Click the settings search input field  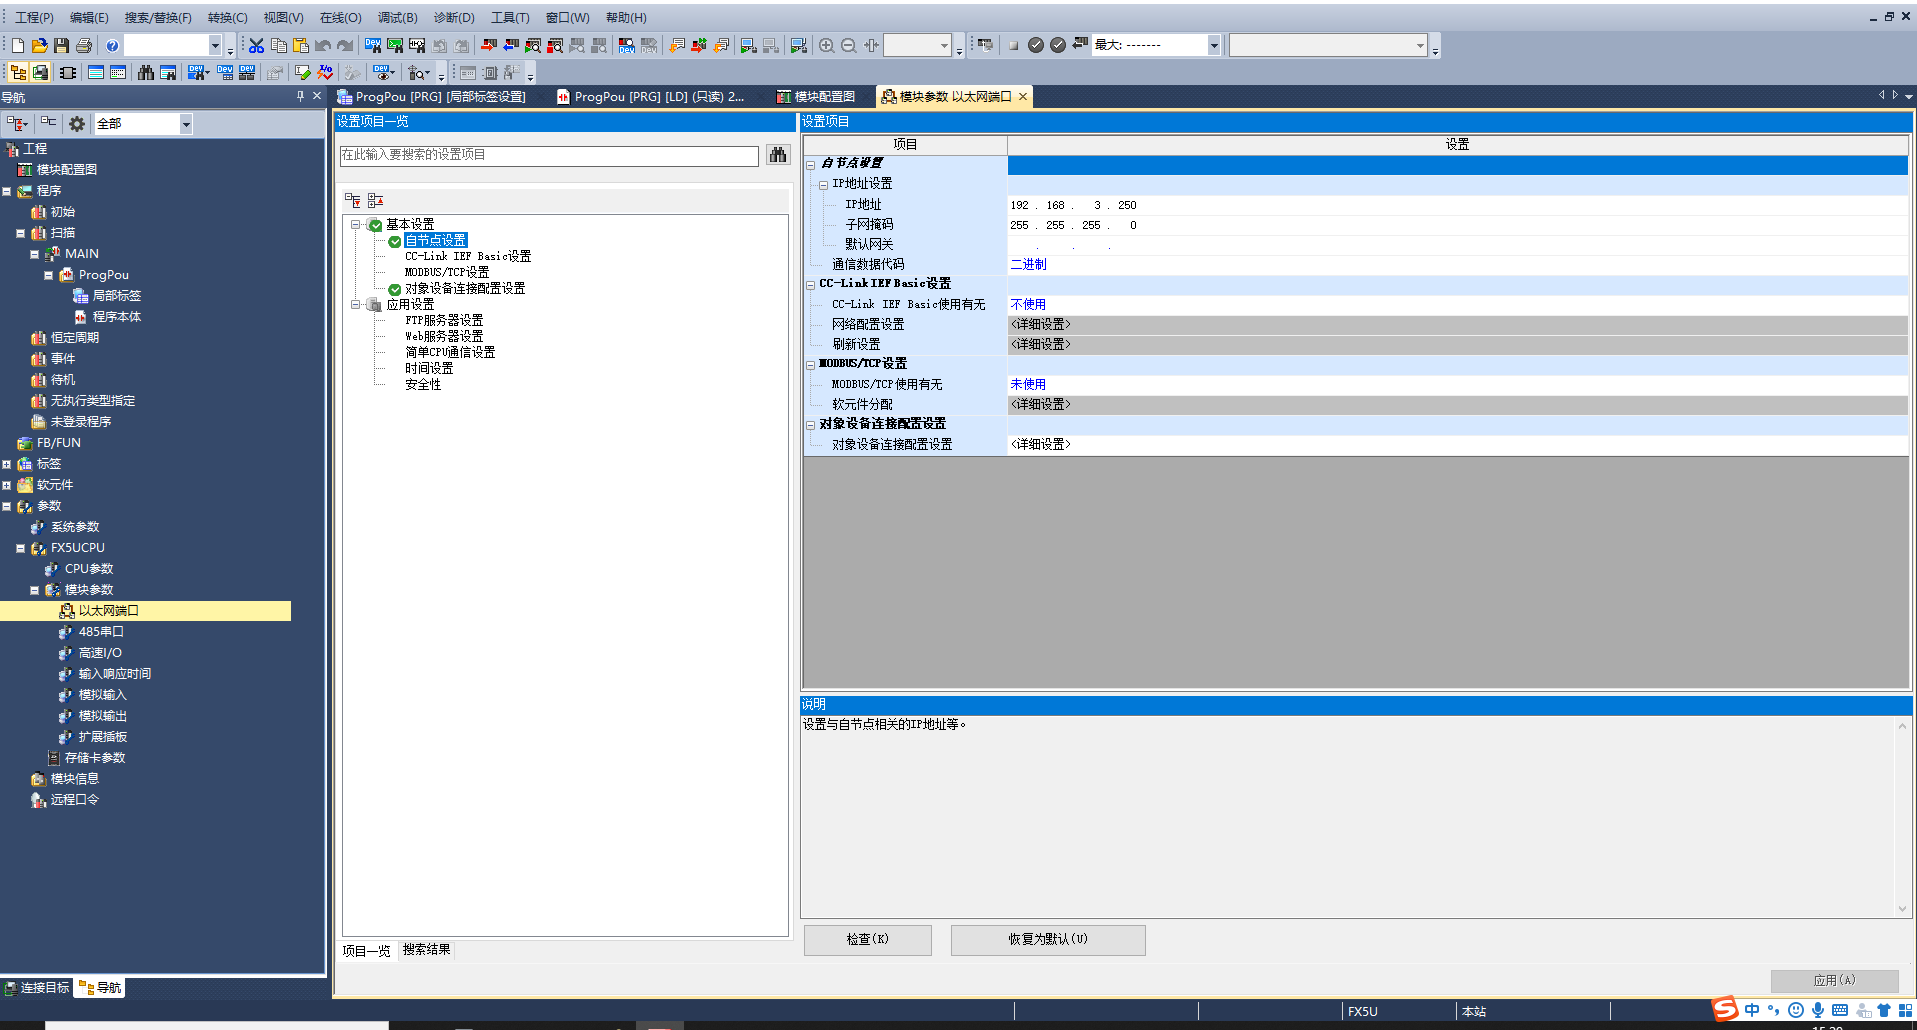tap(549, 155)
